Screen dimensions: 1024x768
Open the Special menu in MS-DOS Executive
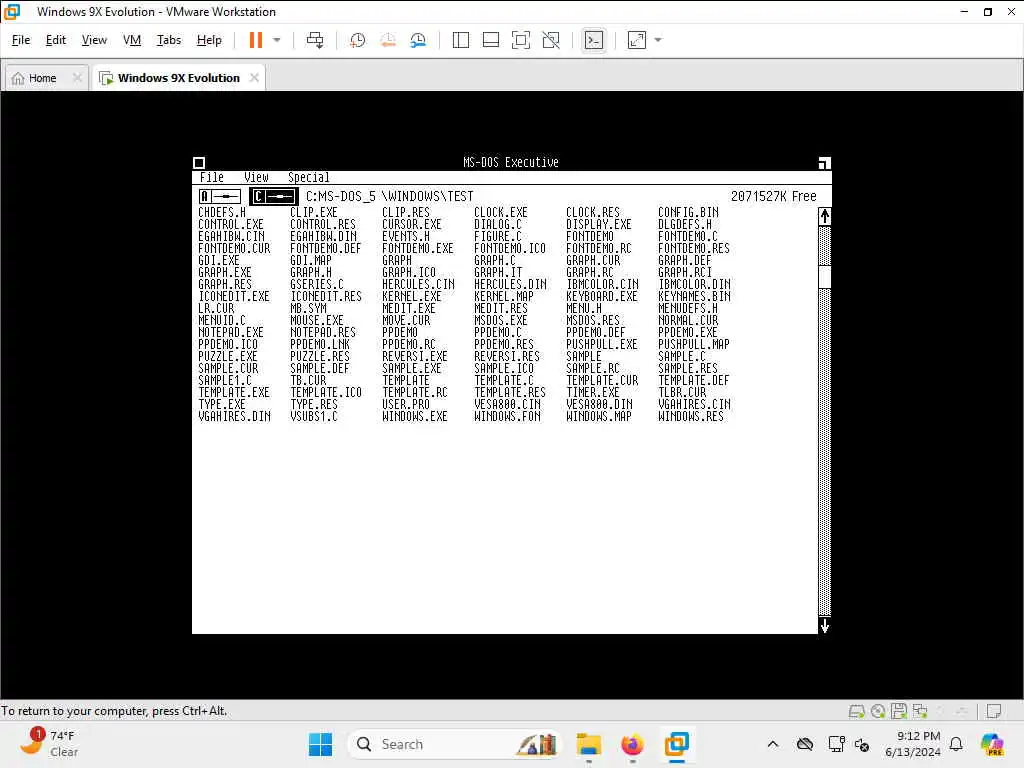[x=308, y=178]
